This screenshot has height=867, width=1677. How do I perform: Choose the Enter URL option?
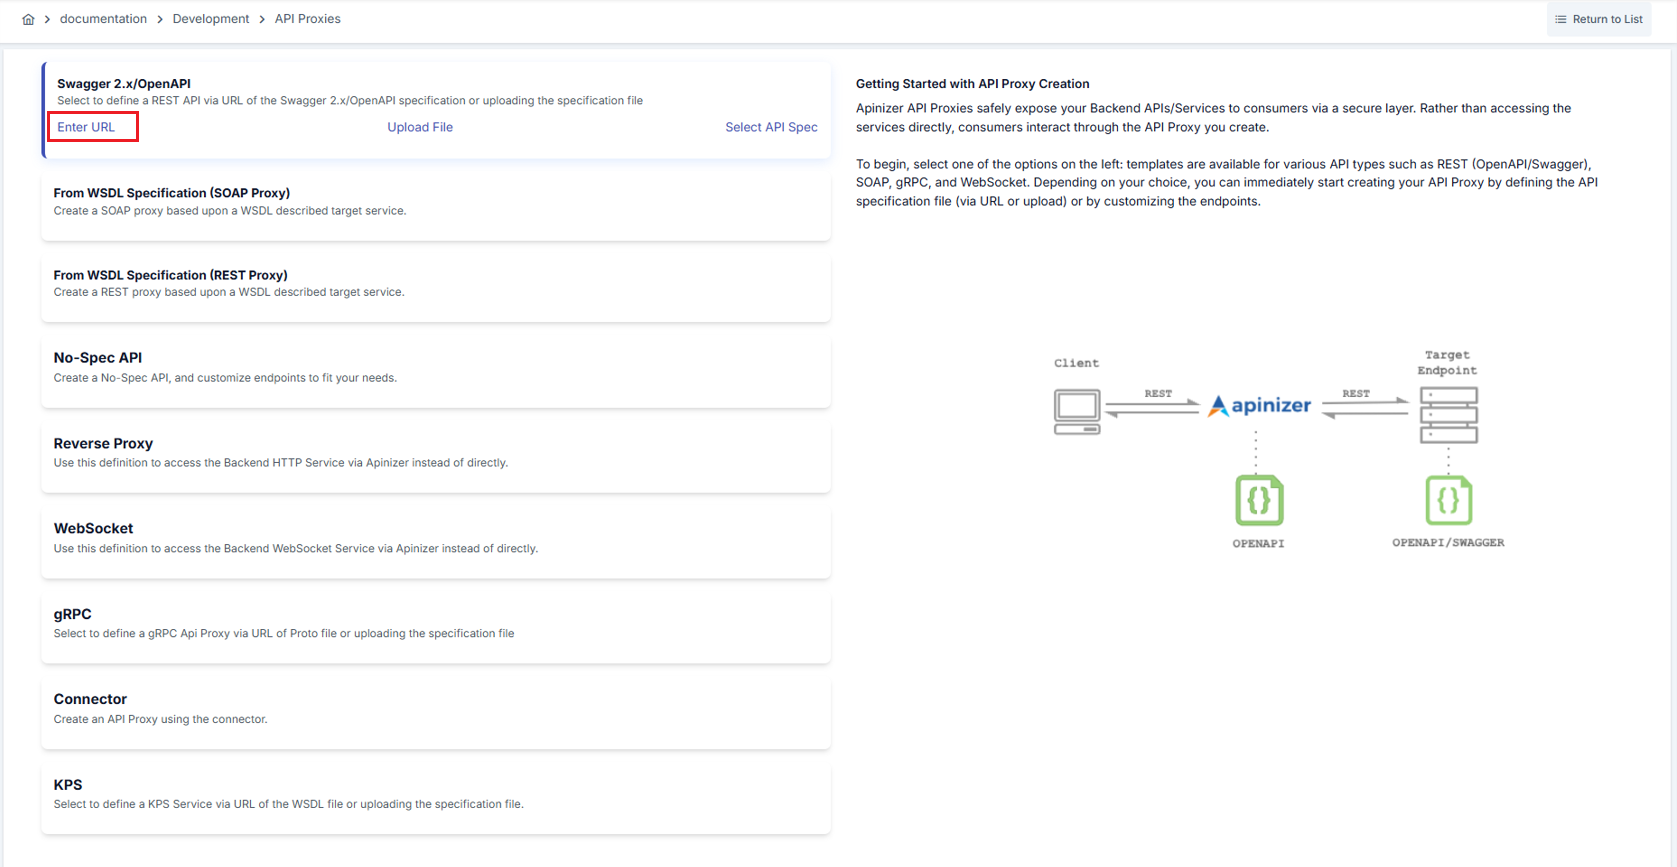tap(86, 127)
